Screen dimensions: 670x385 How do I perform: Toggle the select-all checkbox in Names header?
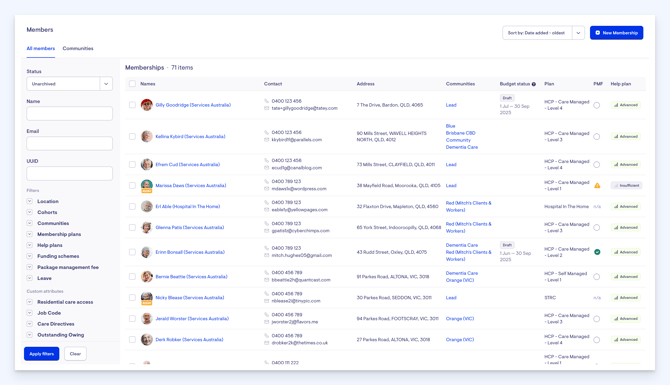(132, 84)
